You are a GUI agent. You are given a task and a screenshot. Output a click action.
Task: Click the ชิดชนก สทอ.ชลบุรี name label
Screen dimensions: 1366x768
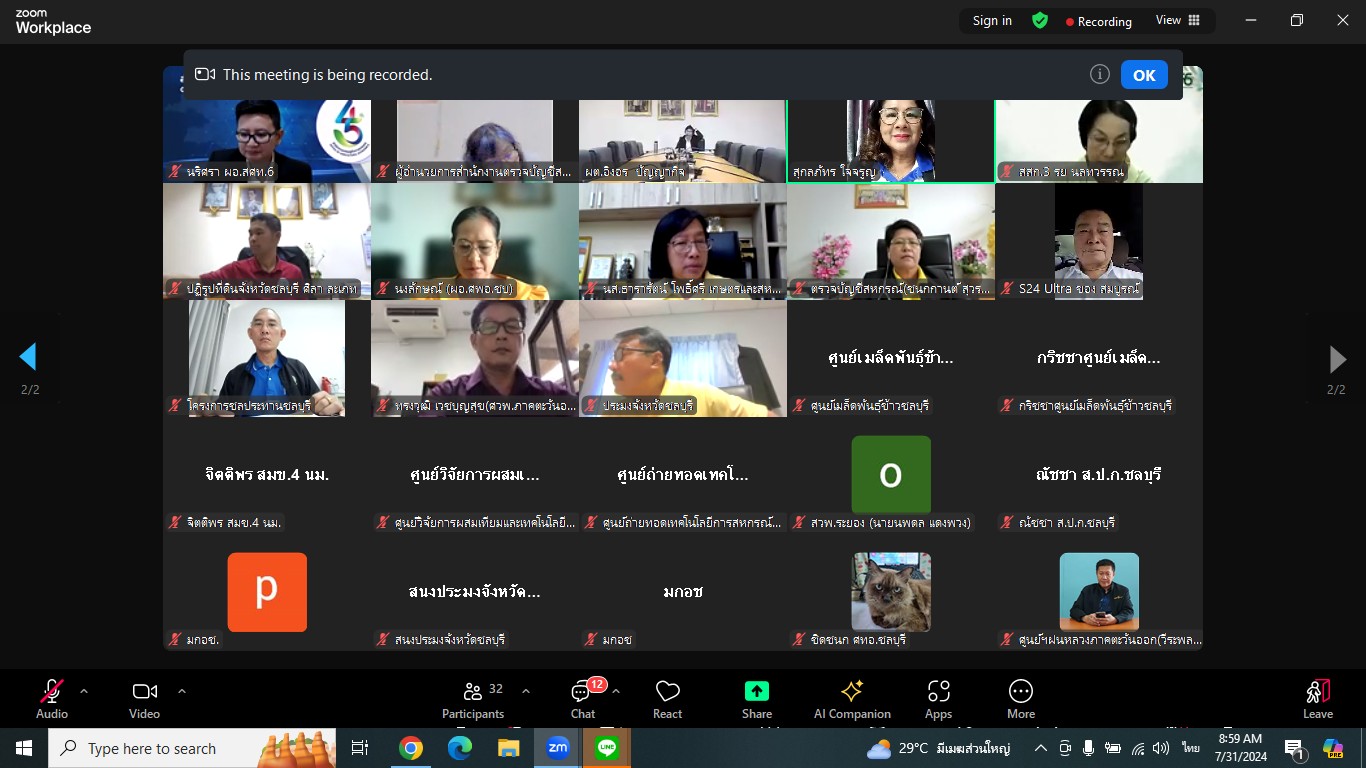tap(858, 639)
